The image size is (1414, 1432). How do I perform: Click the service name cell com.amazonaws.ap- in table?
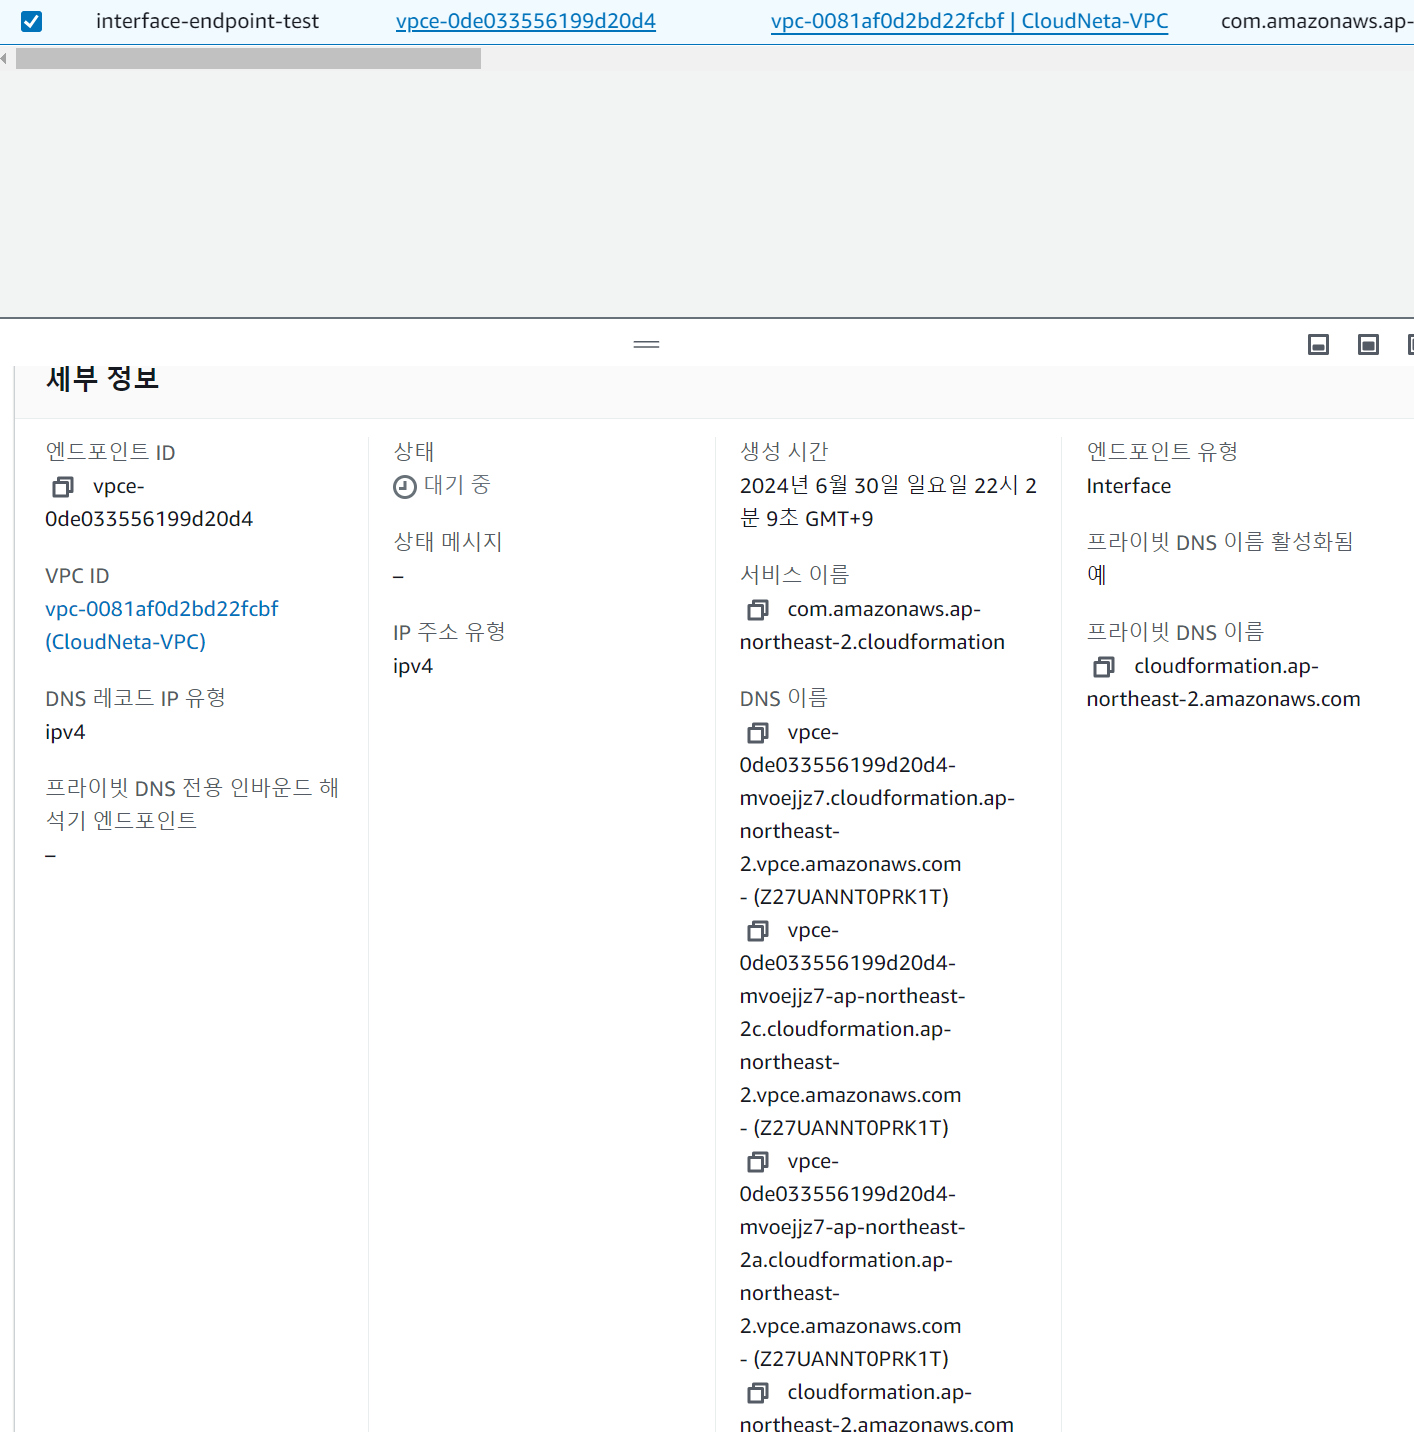(1317, 21)
